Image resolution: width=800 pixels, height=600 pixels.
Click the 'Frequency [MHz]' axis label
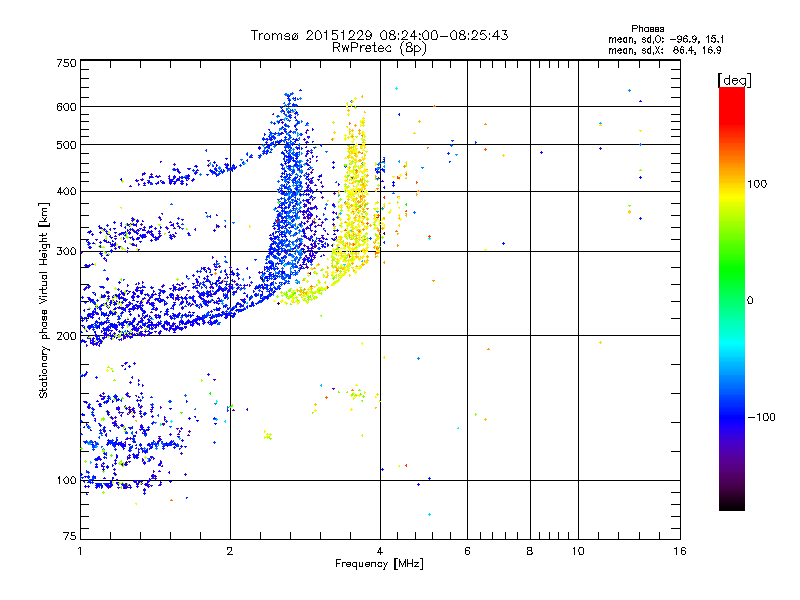379,564
